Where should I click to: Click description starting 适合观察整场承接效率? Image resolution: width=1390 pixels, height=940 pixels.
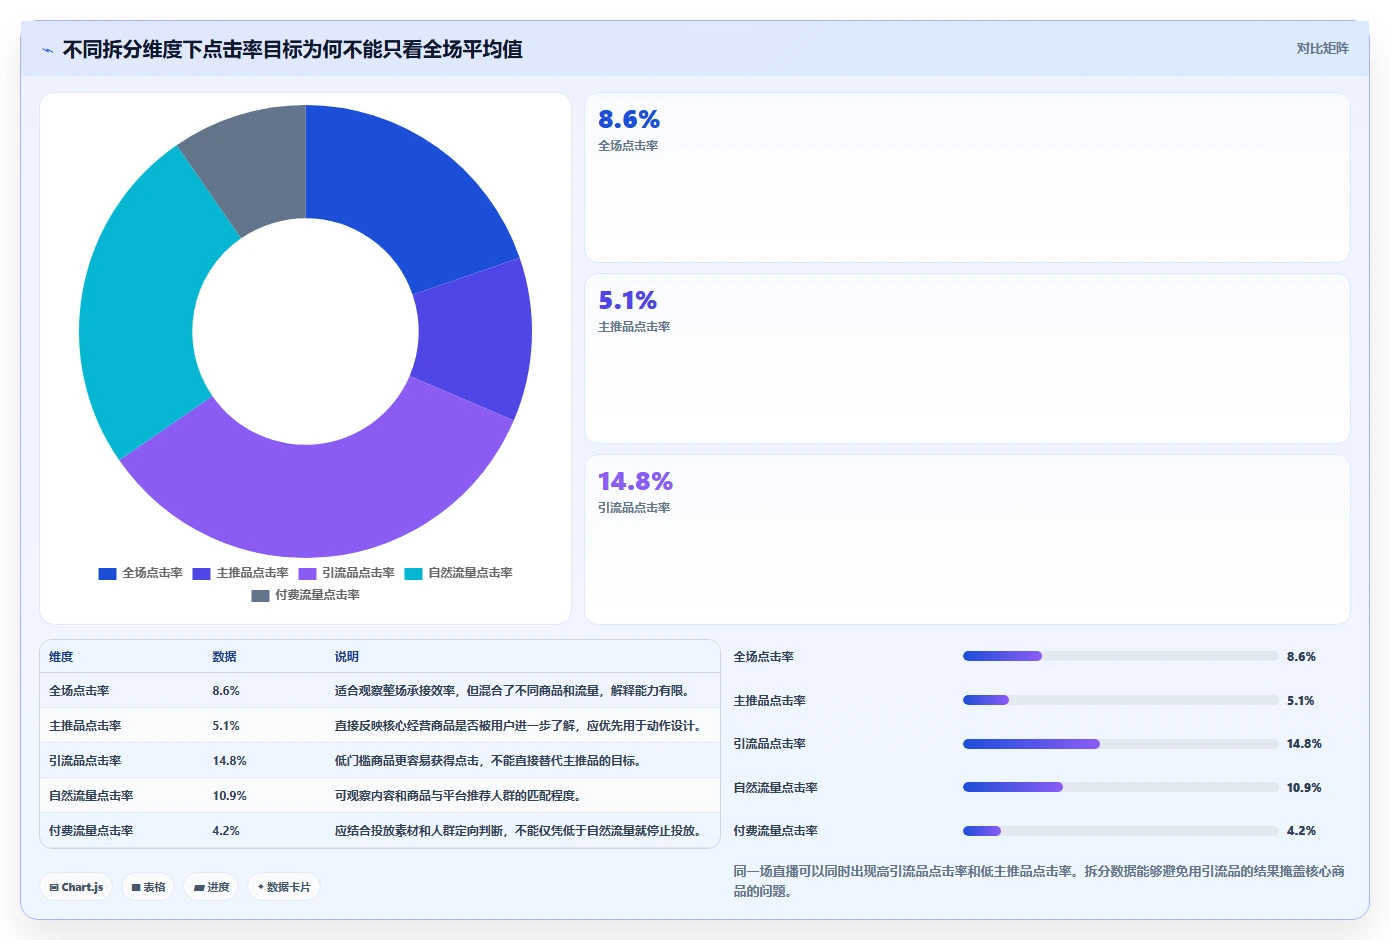coord(514,691)
